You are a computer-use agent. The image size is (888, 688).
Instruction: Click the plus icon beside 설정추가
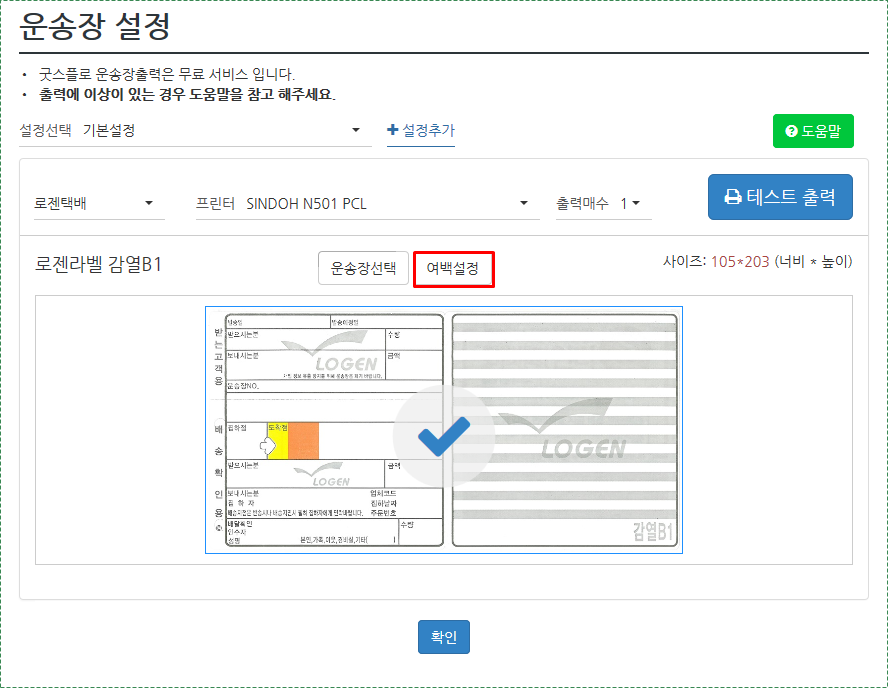(392, 130)
